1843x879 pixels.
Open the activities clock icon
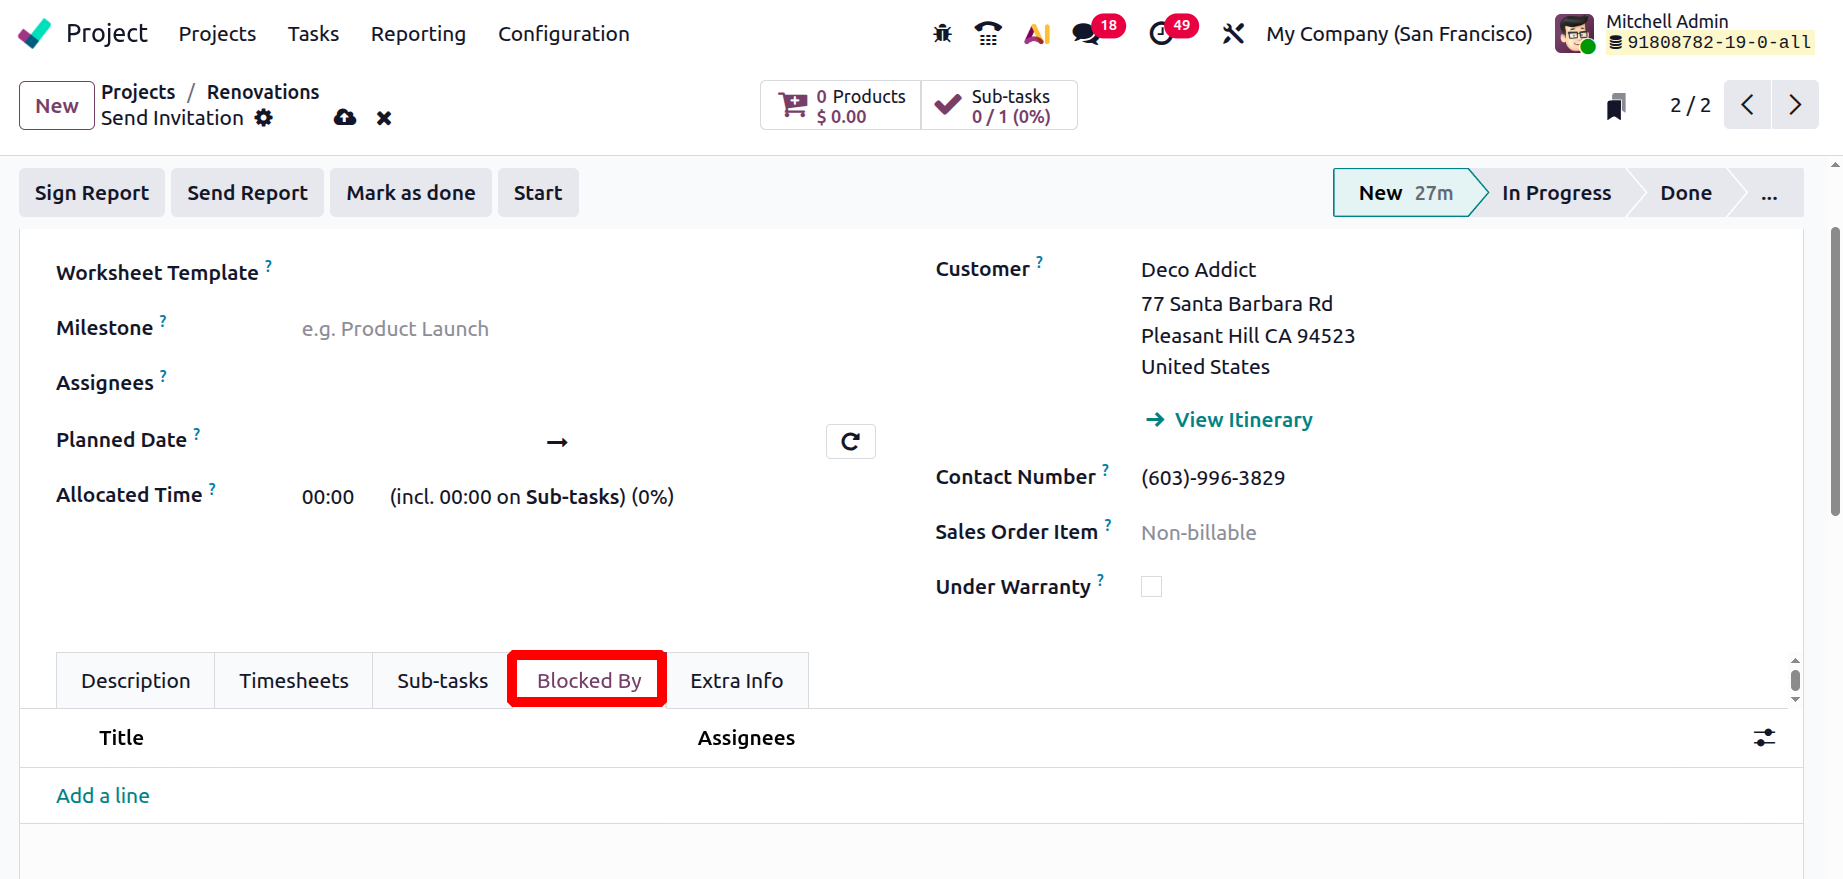click(1161, 34)
